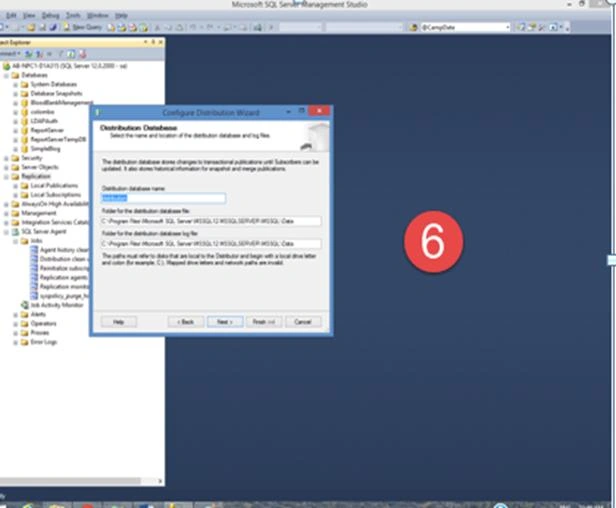This screenshot has height=508, width=616.
Task: Click the Object Explorer horizontal scrollbar
Action: click(70, 481)
